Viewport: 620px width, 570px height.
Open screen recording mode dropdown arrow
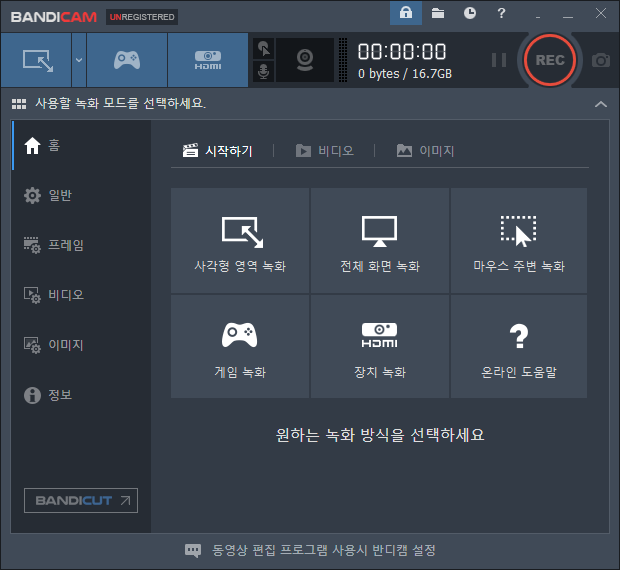pyautogui.click(x=79, y=60)
